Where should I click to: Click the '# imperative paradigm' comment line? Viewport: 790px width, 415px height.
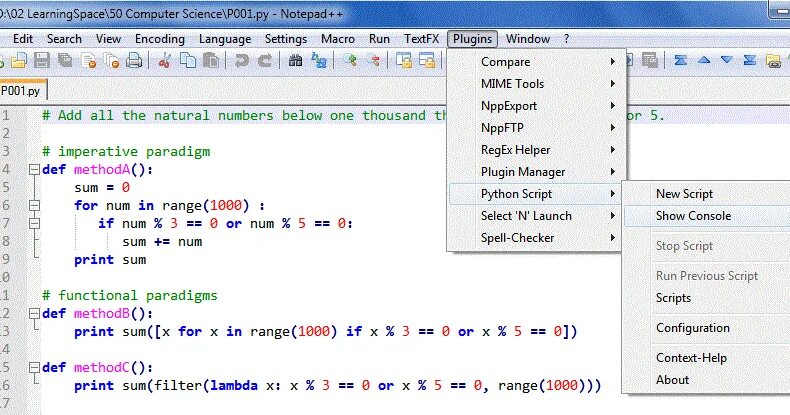click(126, 152)
